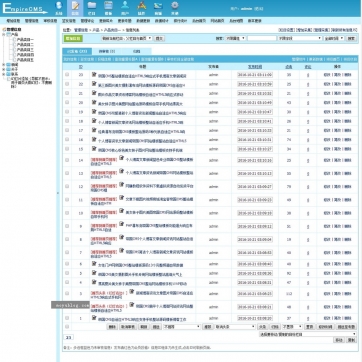Tick the checkbox for row ID 22

[67, 84]
